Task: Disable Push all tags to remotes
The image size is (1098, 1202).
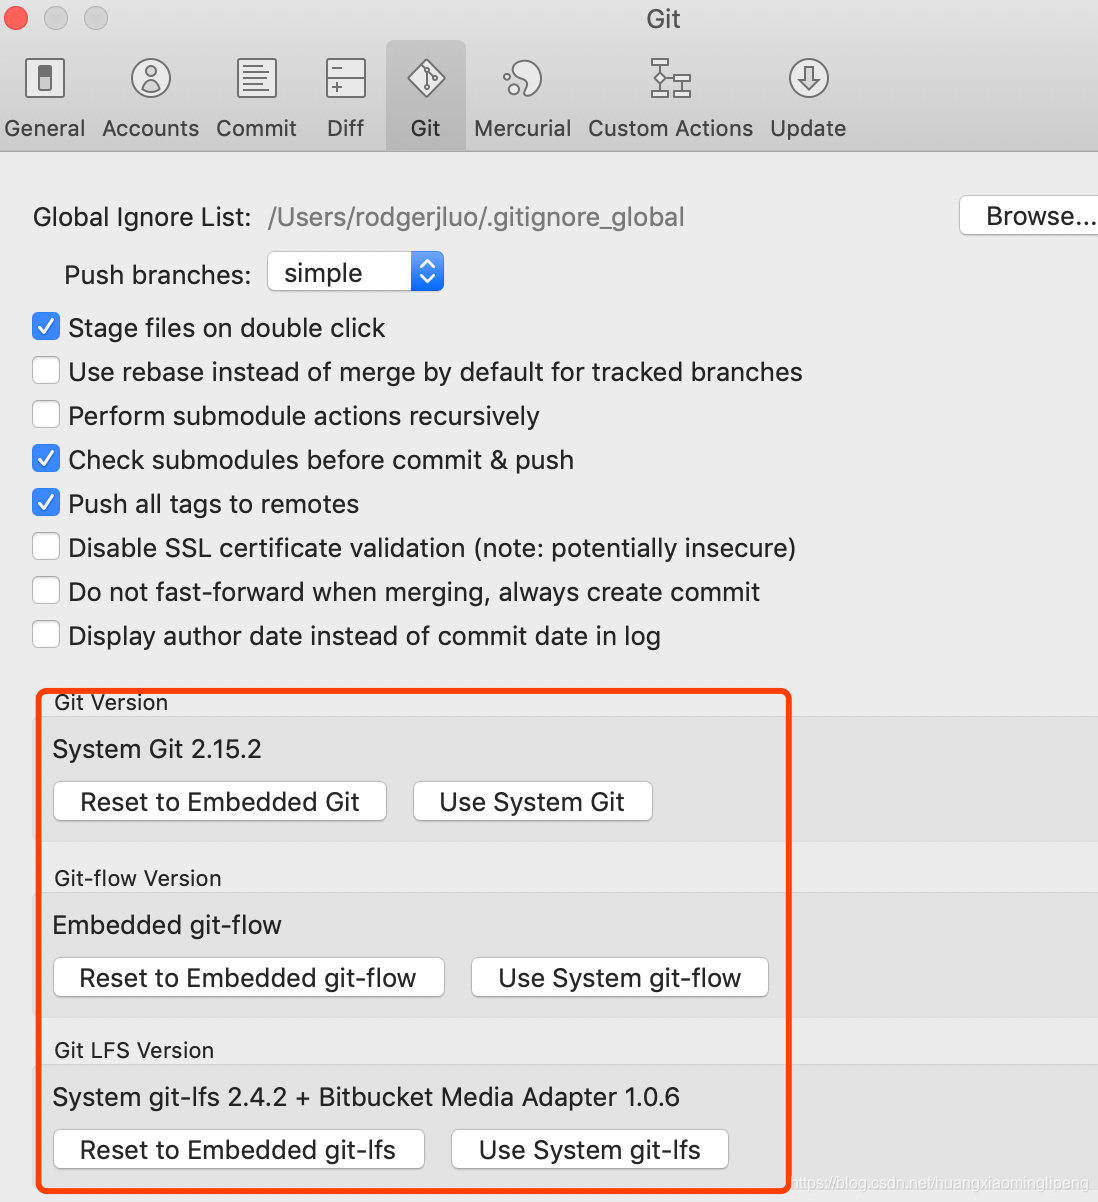Action: [46, 502]
